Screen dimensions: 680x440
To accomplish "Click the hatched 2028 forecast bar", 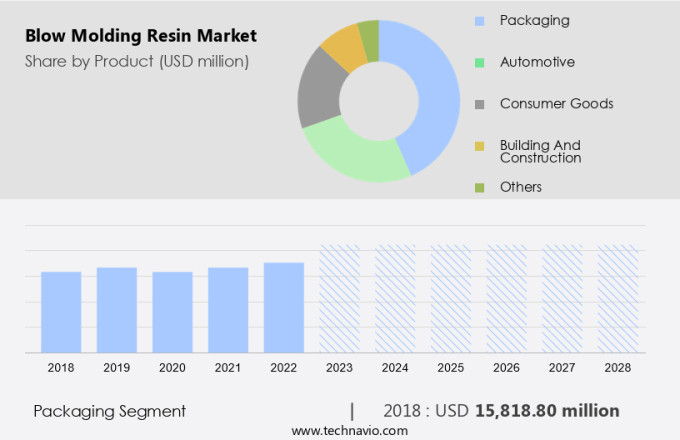I will coord(618,299).
